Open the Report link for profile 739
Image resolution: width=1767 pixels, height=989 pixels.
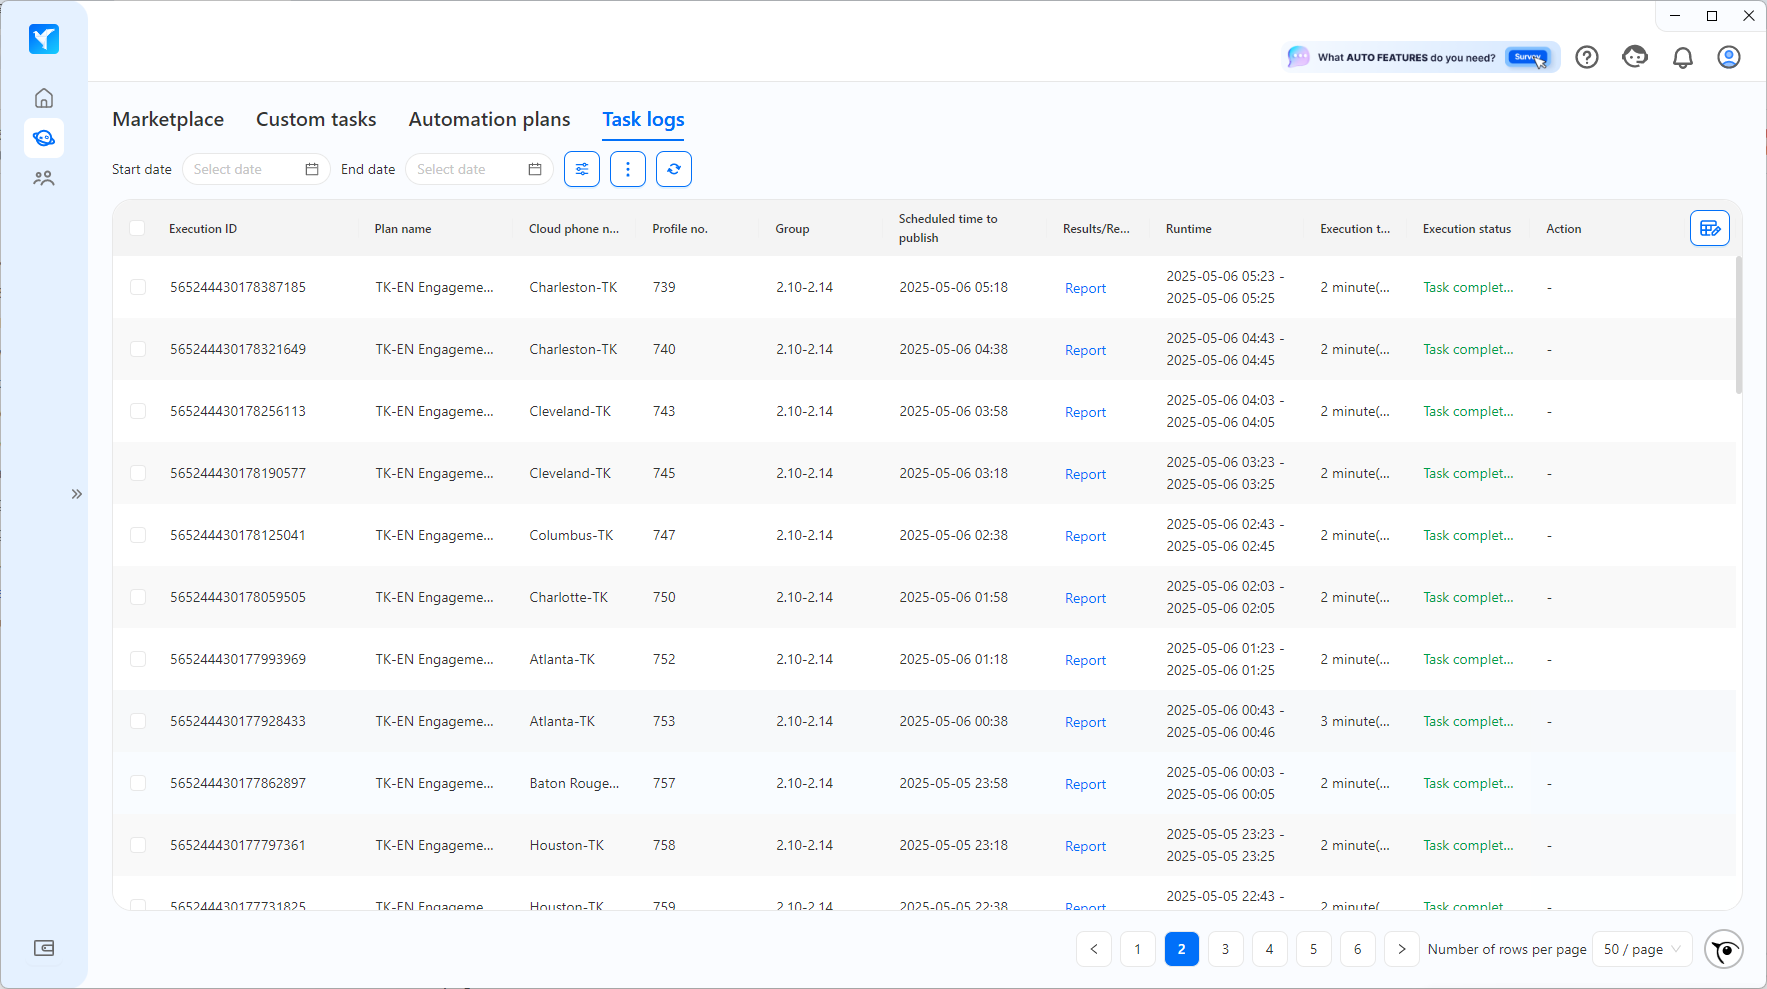pos(1085,288)
